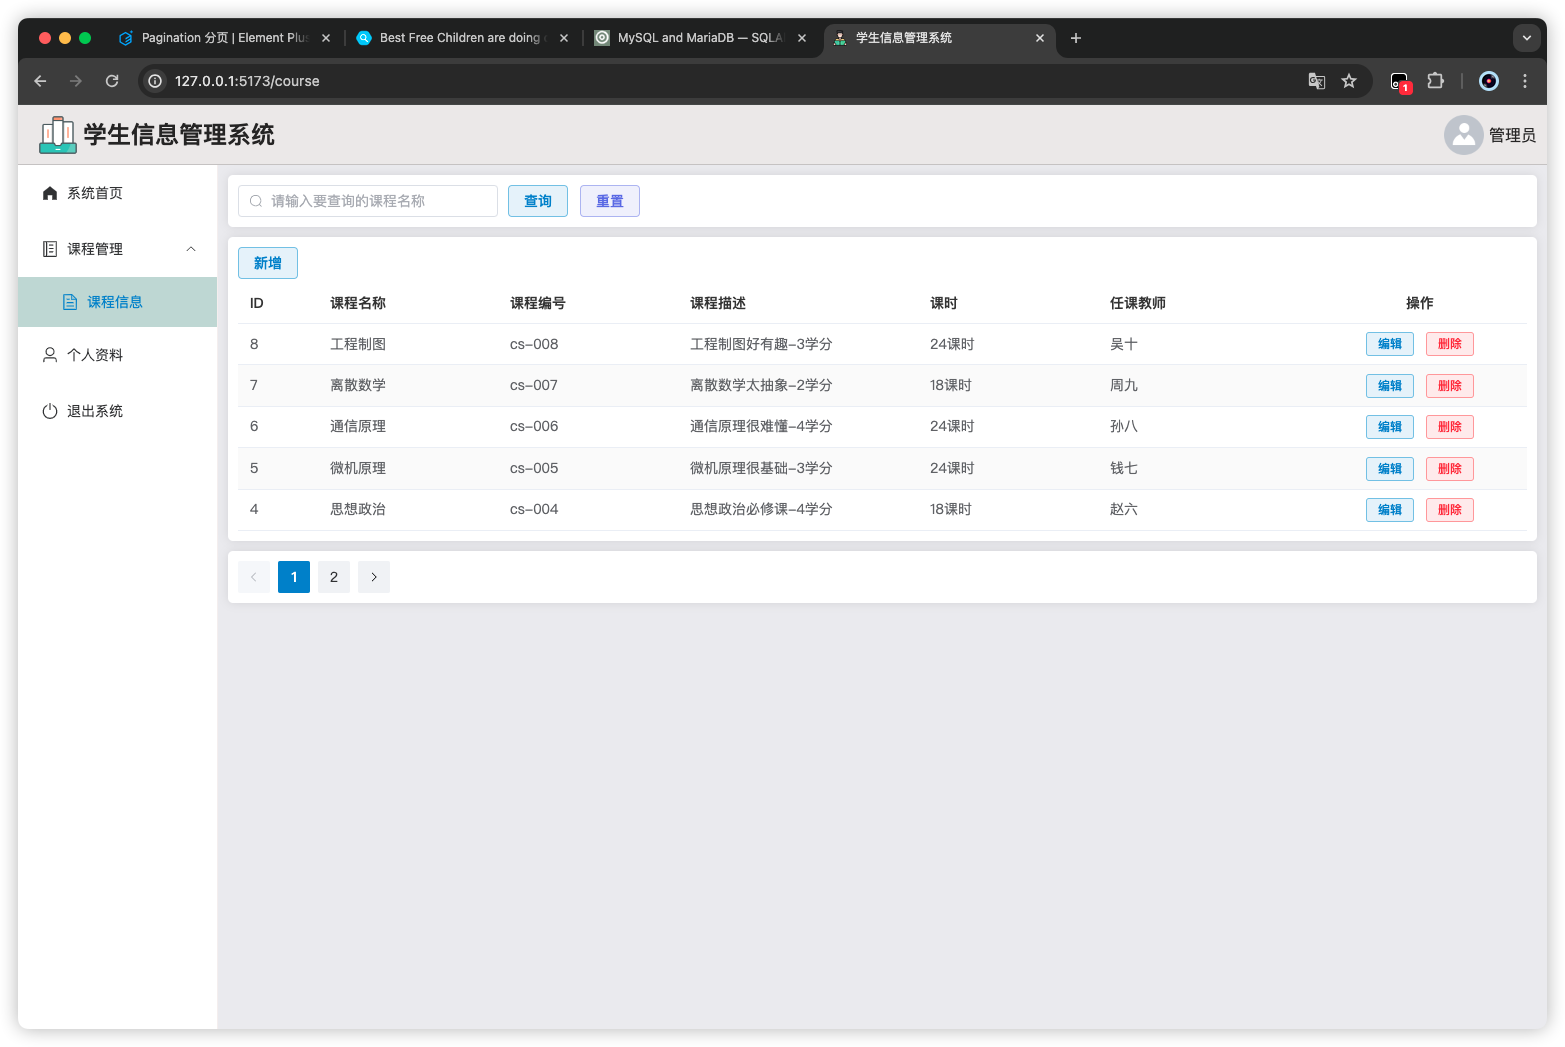The width and height of the screenshot is (1565, 1047).
Task: Click the student system logo icon
Action: 58,135
